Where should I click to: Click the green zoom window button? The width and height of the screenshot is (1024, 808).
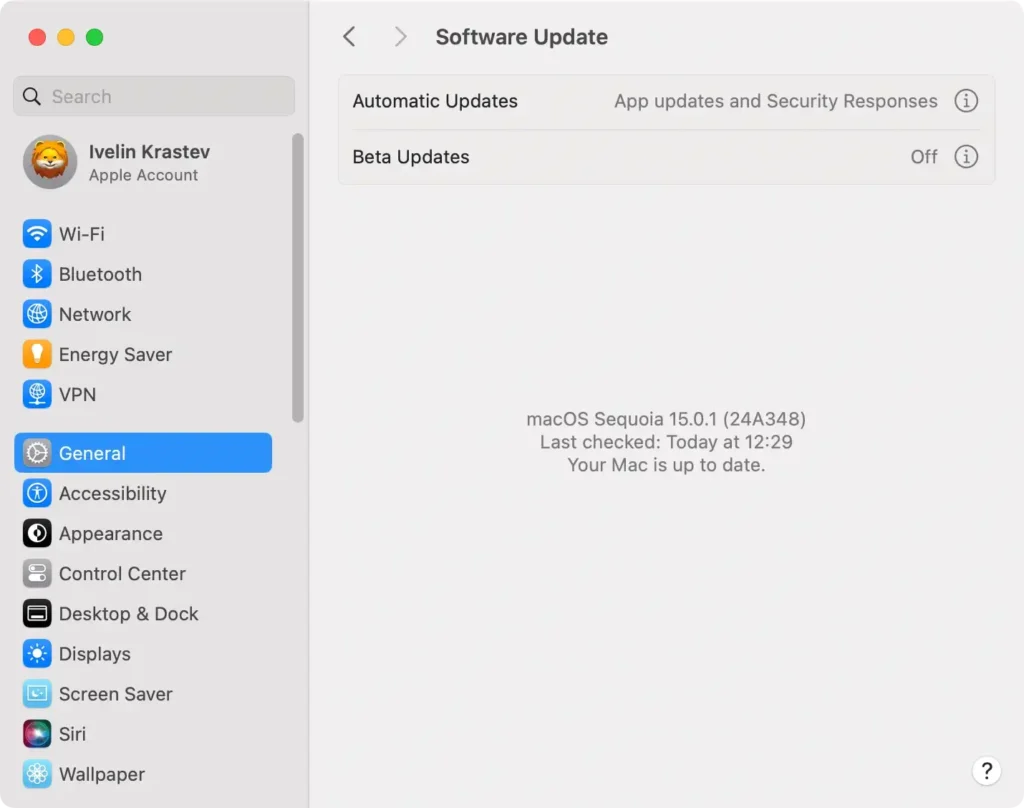95,37
